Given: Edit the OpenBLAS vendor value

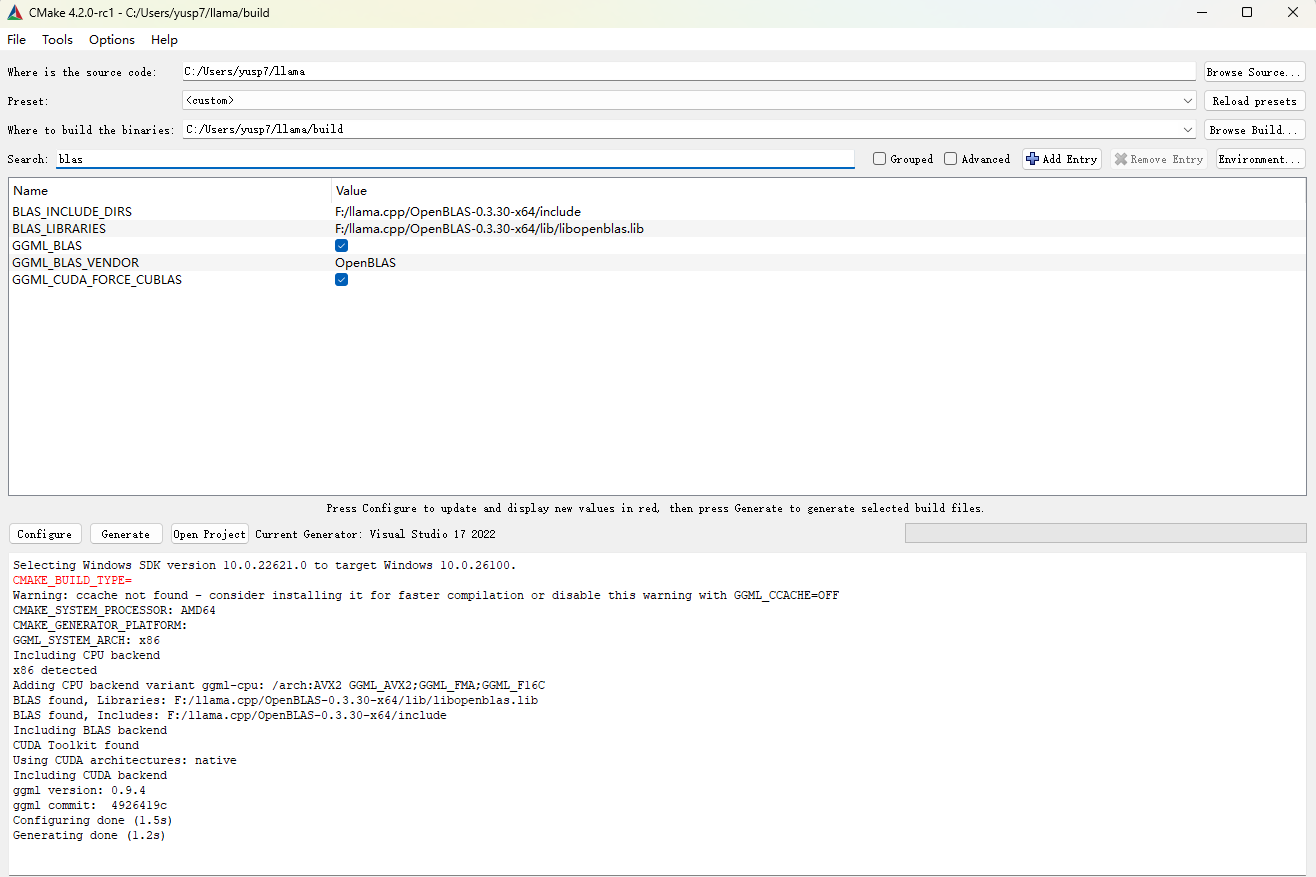Looking at the screenshot, I should [x=365, y=263].
